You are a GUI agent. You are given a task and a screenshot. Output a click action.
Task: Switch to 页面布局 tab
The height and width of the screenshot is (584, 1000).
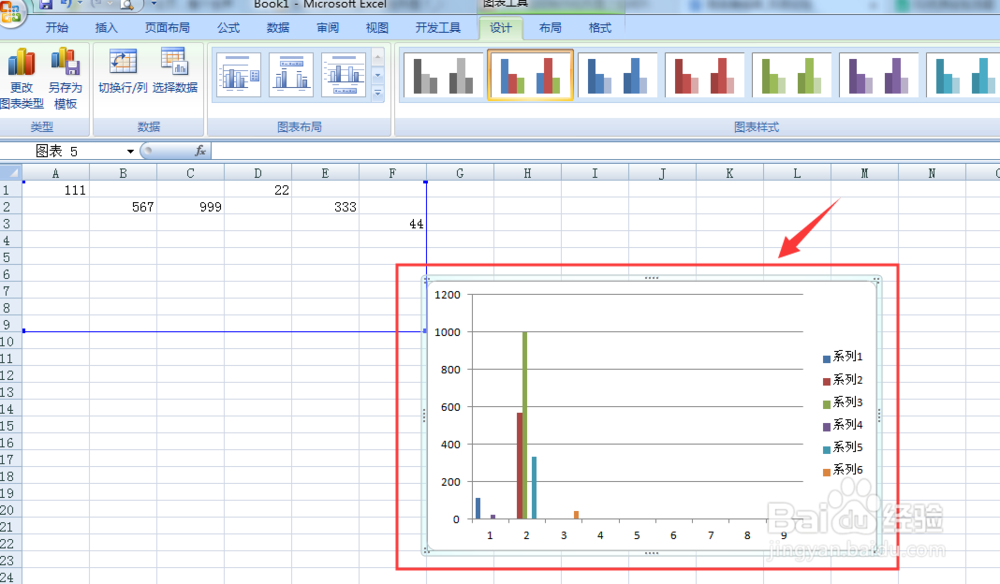pyautogui.click(x=167, y=27)
